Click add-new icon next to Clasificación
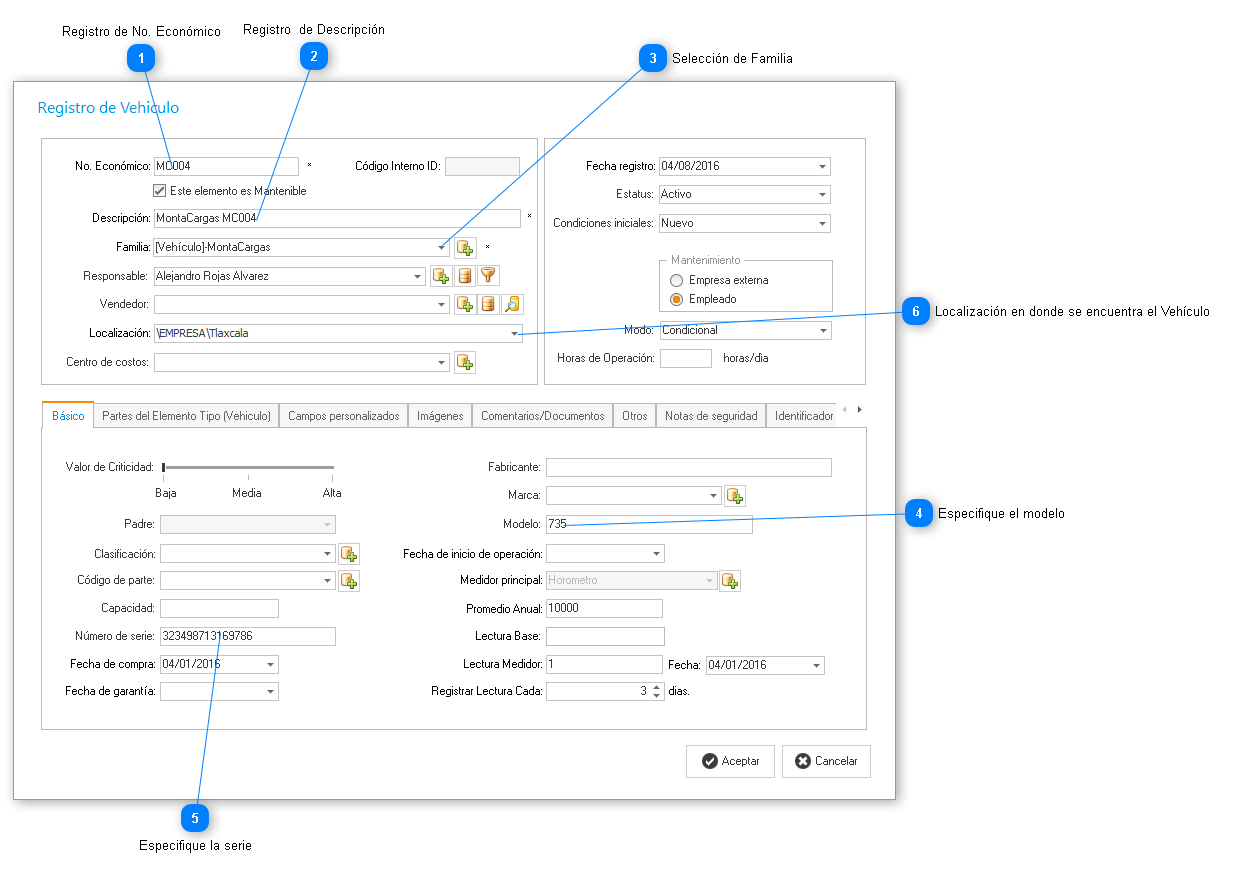The width and height of the screenshot is (1236, 878). pyautogui.click(x=348, y=554)
